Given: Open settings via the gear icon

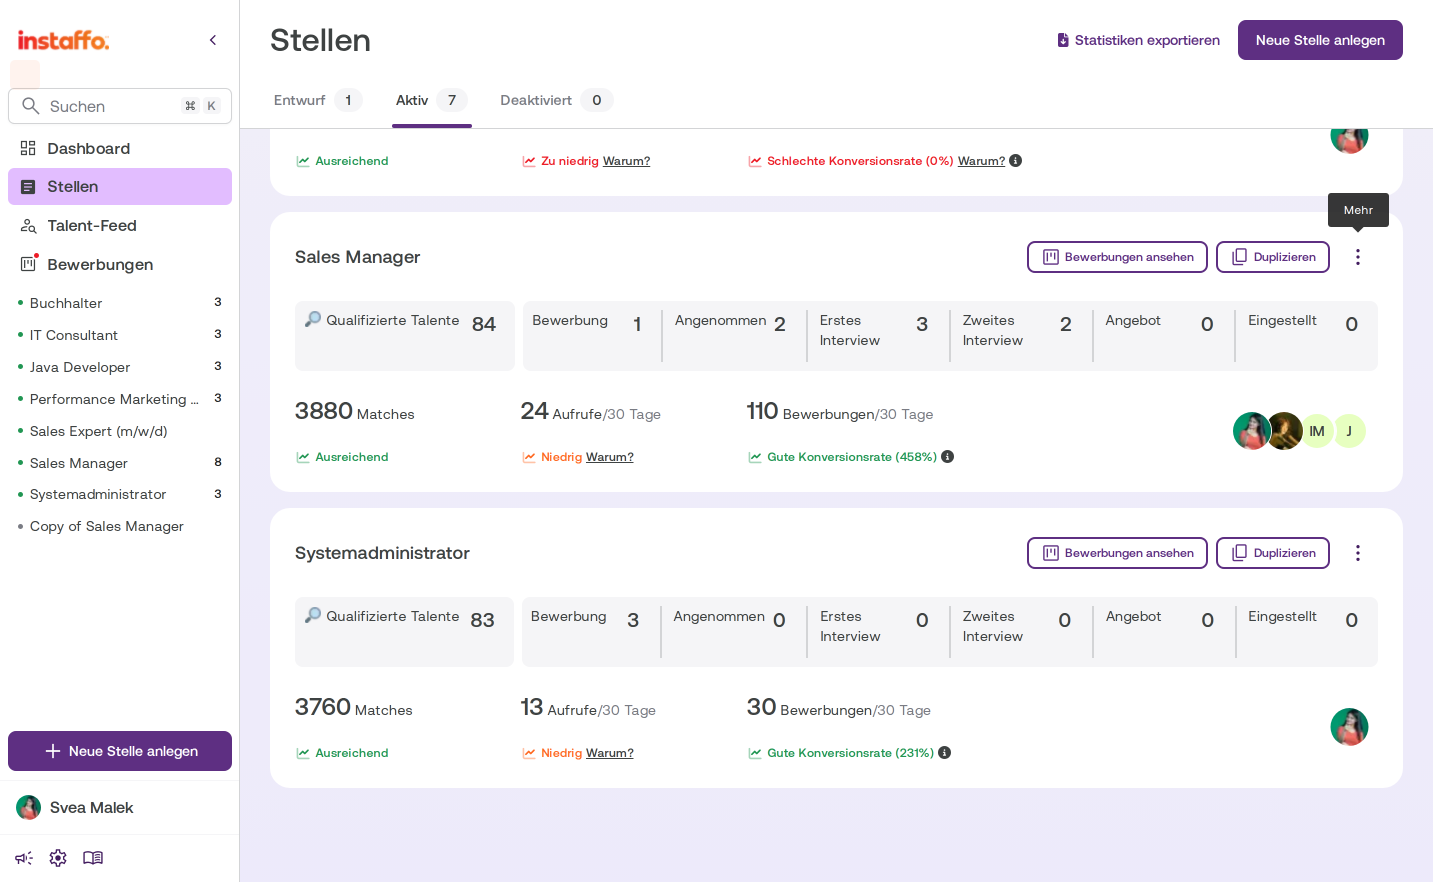Looking at the screenshot, I should click(x=58, y=858).
